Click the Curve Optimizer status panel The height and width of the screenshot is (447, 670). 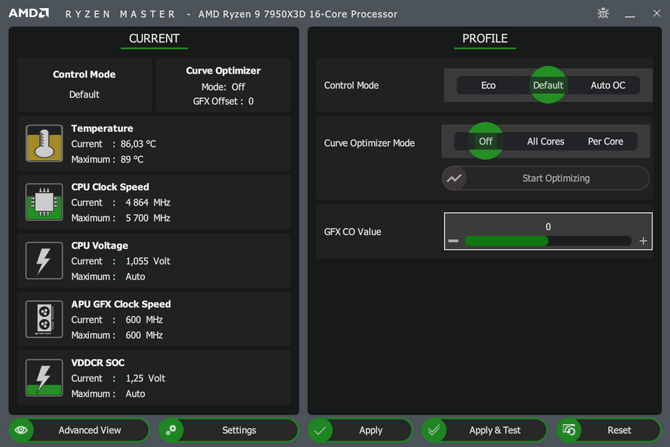223,85
